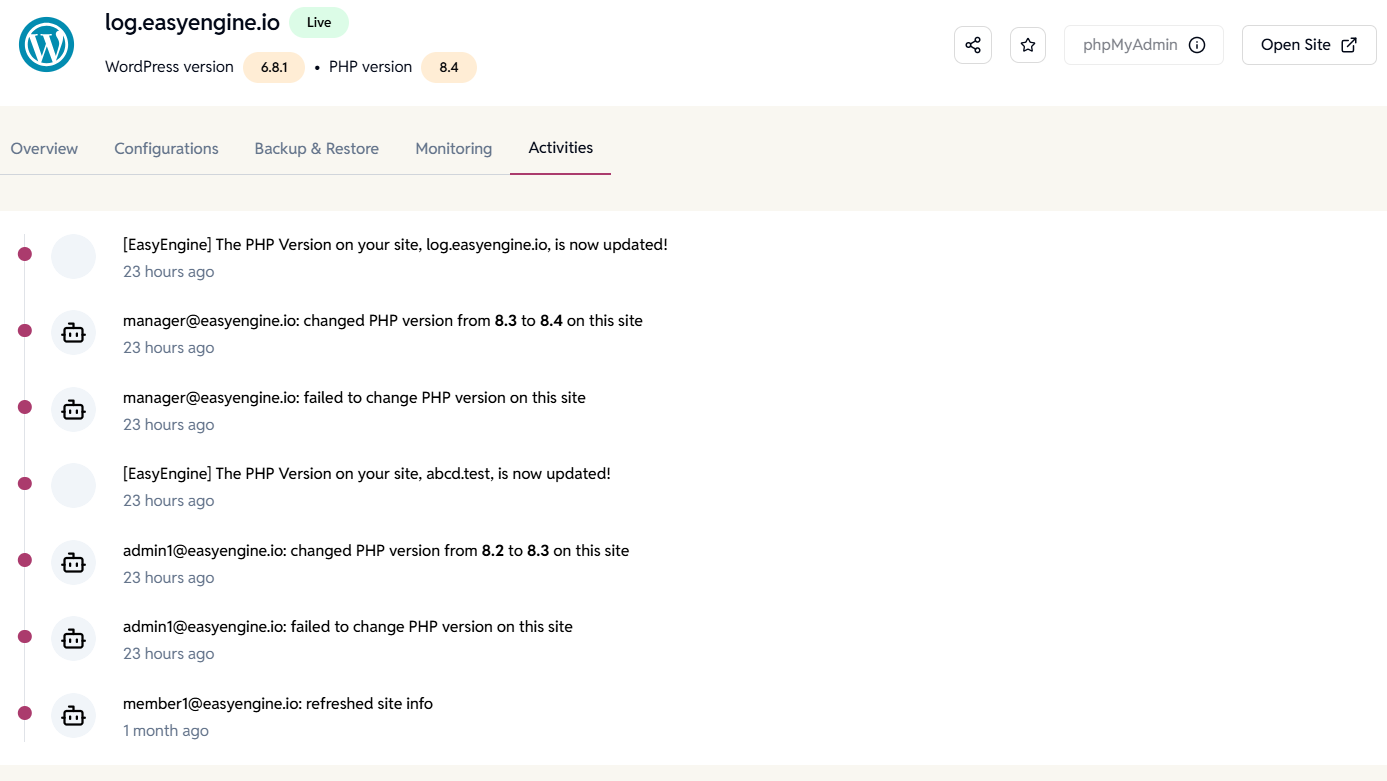Click the avatar circle for the abcd.test update notice

click(x=73, y=485)
